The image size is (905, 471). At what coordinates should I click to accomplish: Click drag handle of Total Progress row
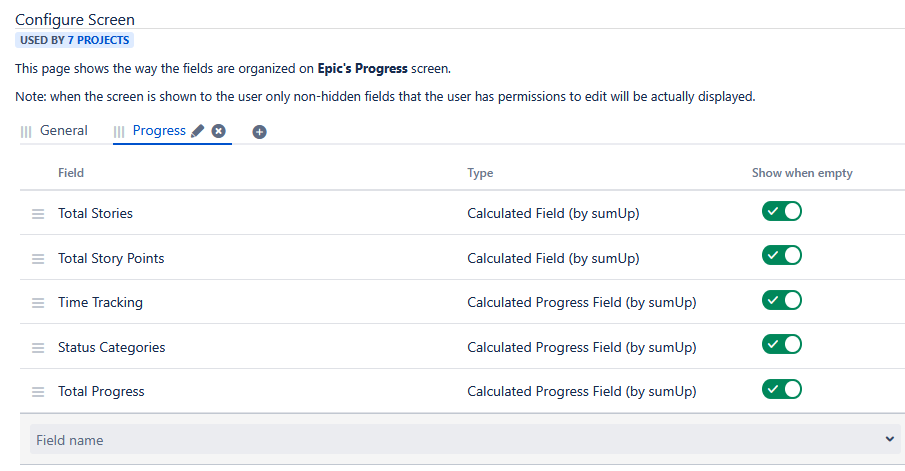click(x=38, y=392)
